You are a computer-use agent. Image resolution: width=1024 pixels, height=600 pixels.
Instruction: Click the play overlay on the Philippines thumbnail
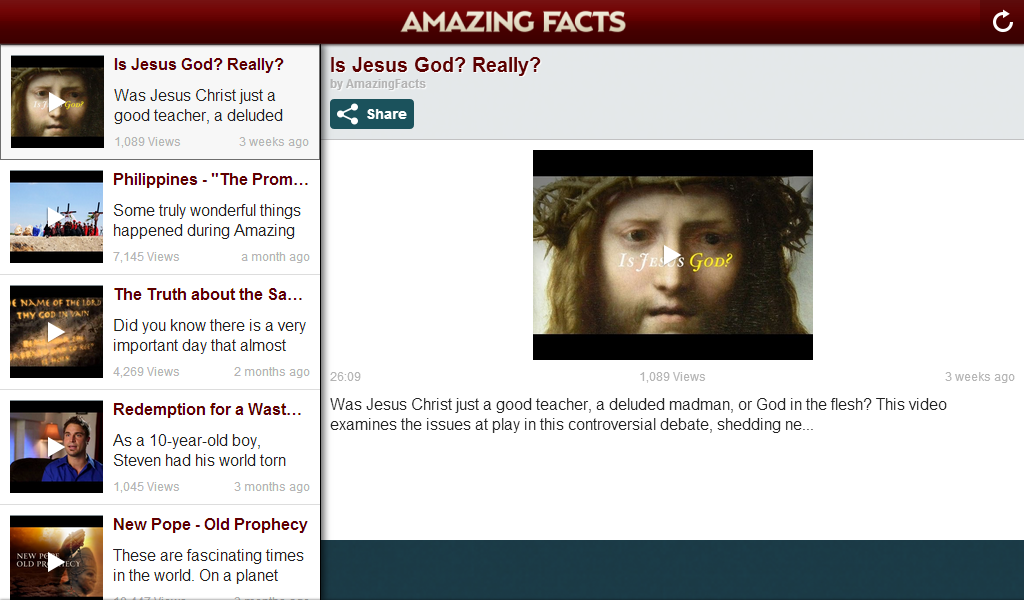tap(56, 216)
